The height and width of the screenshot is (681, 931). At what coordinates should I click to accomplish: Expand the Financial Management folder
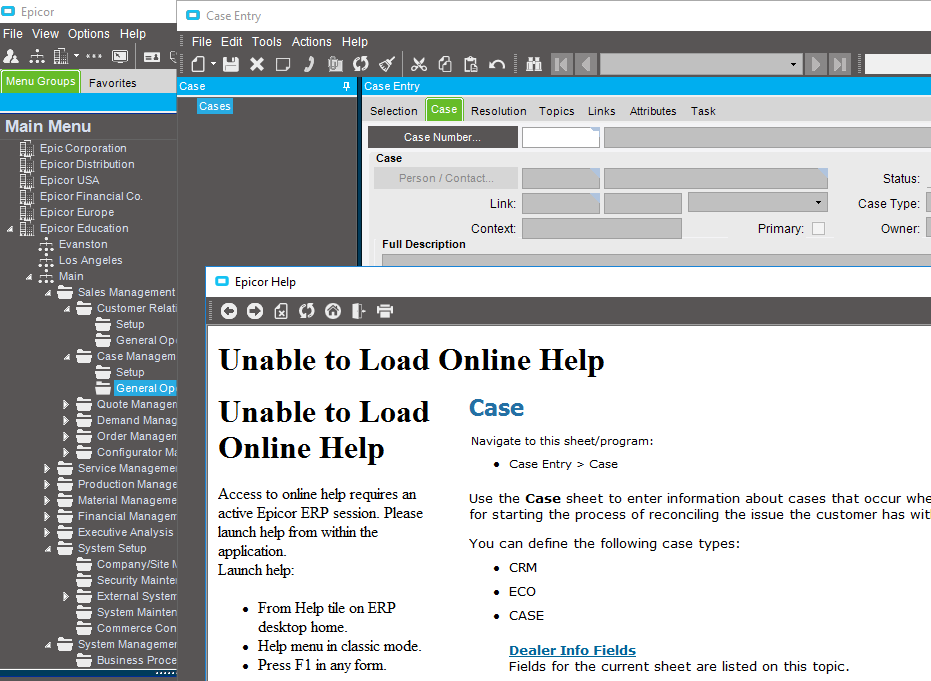click(48, 517)
